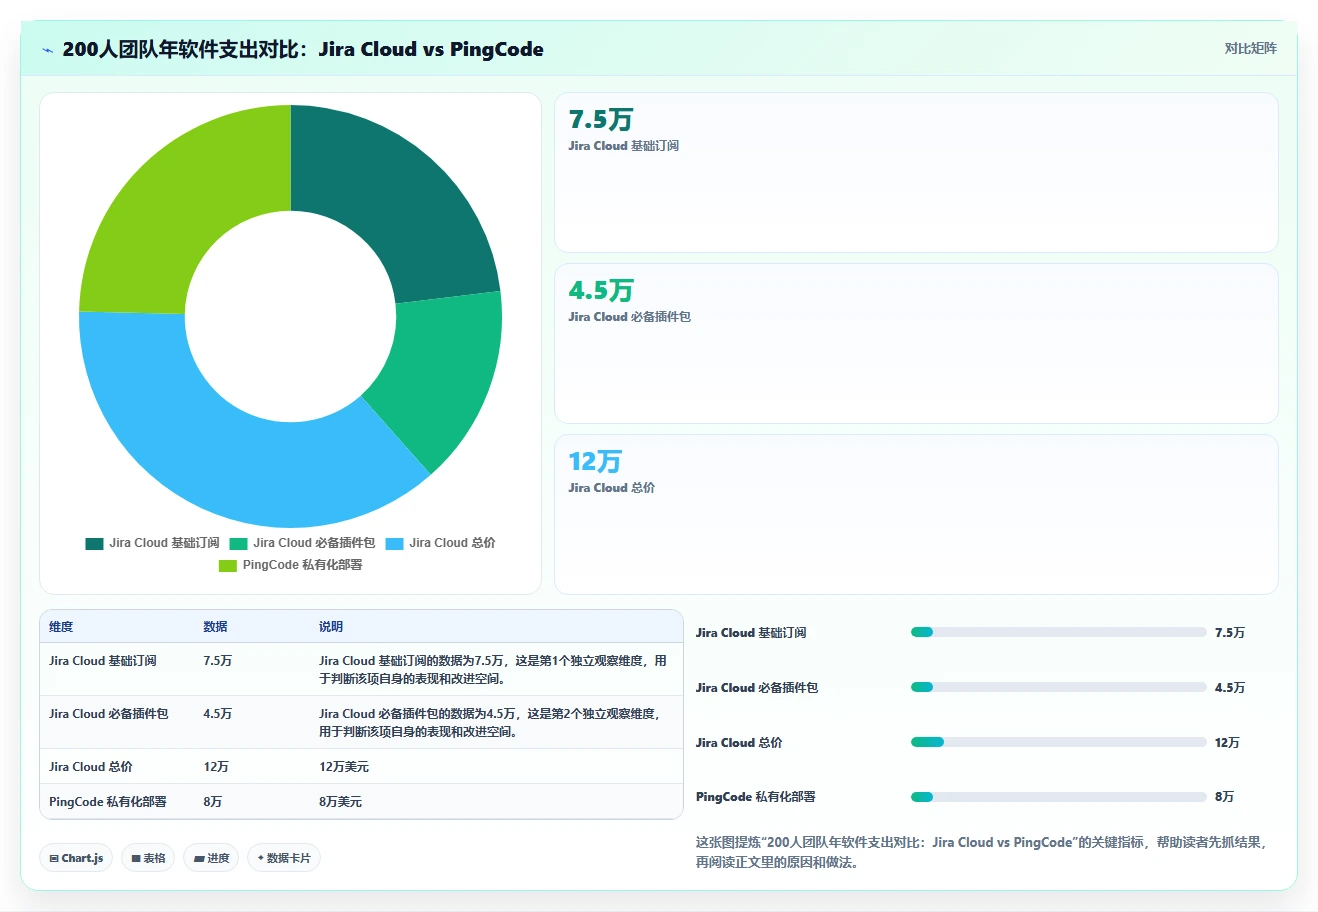
Task: Toggle Jira Cloud 必备插件包 legend swatch
Action: click(x=238, y=543)
